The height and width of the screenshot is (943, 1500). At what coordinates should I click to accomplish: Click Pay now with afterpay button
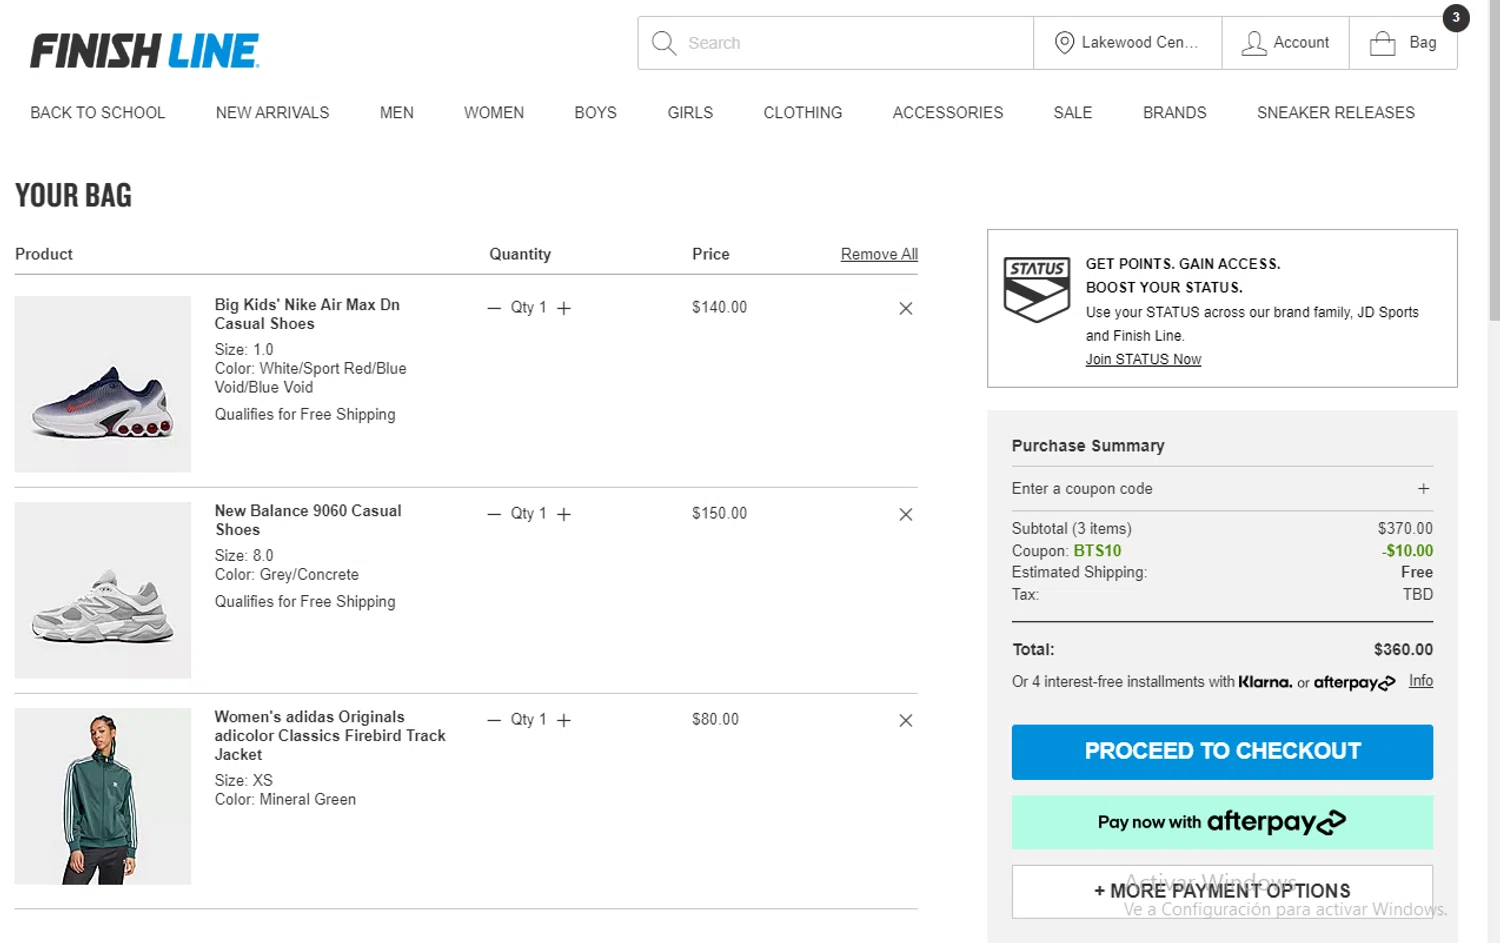click(x=1222, y=822)
